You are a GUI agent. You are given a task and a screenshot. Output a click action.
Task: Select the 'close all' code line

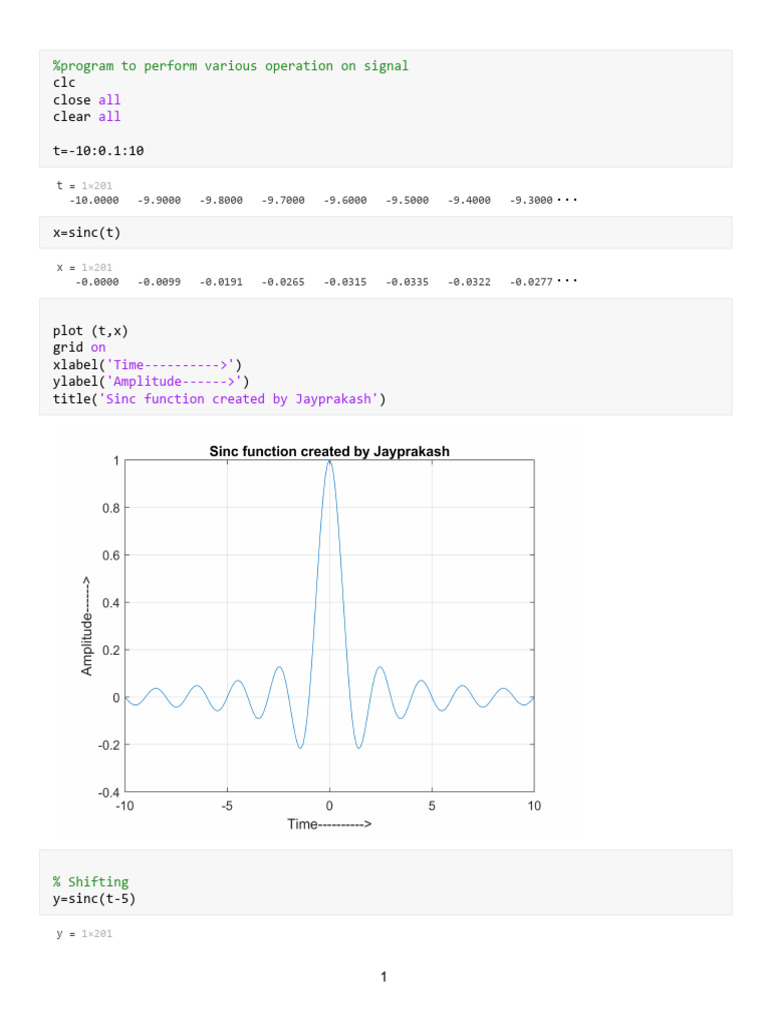pyautogui.click(x=87, y=100)
